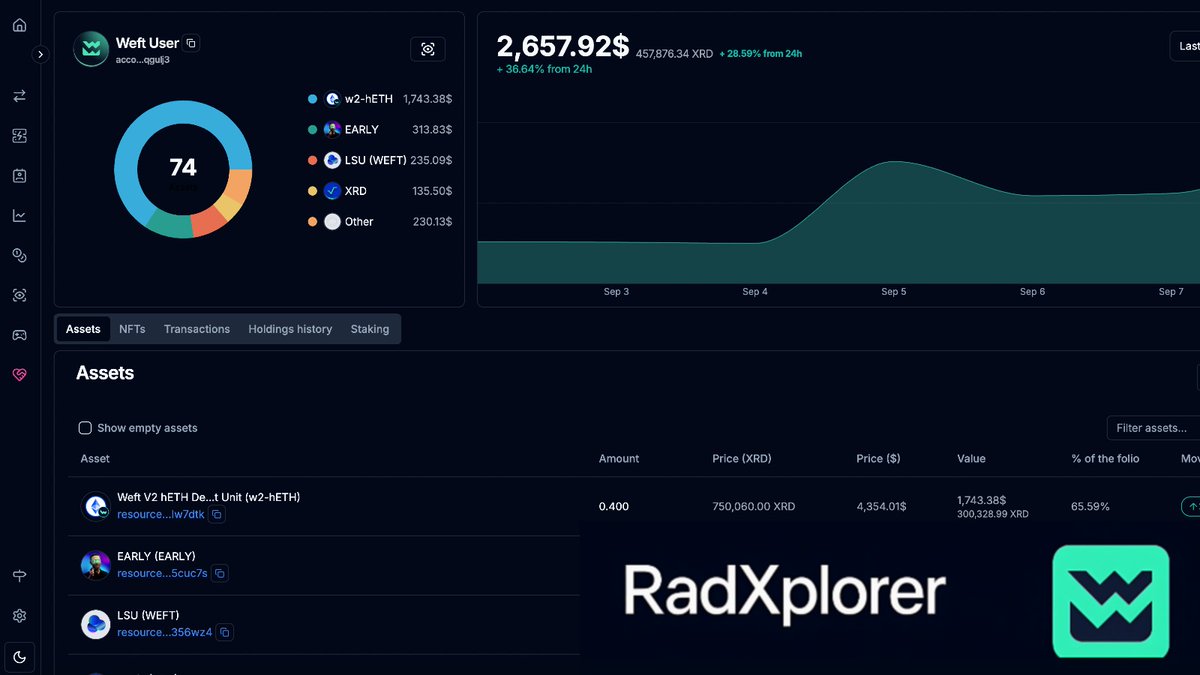Copy the w2-hETH resource address
This screenshot has height=675, width=1200.
pos(217,514)
